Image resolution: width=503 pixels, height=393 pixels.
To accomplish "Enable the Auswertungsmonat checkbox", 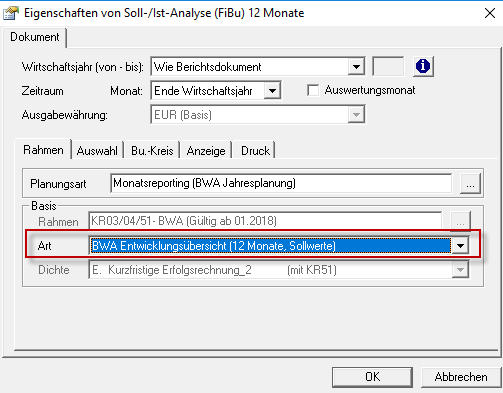I will tap(313, 90).
